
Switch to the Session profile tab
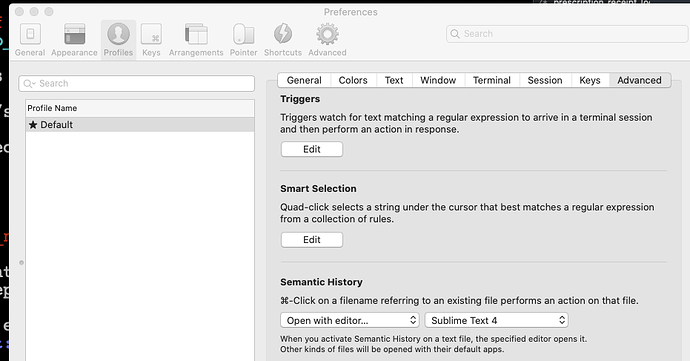[545, 80]
